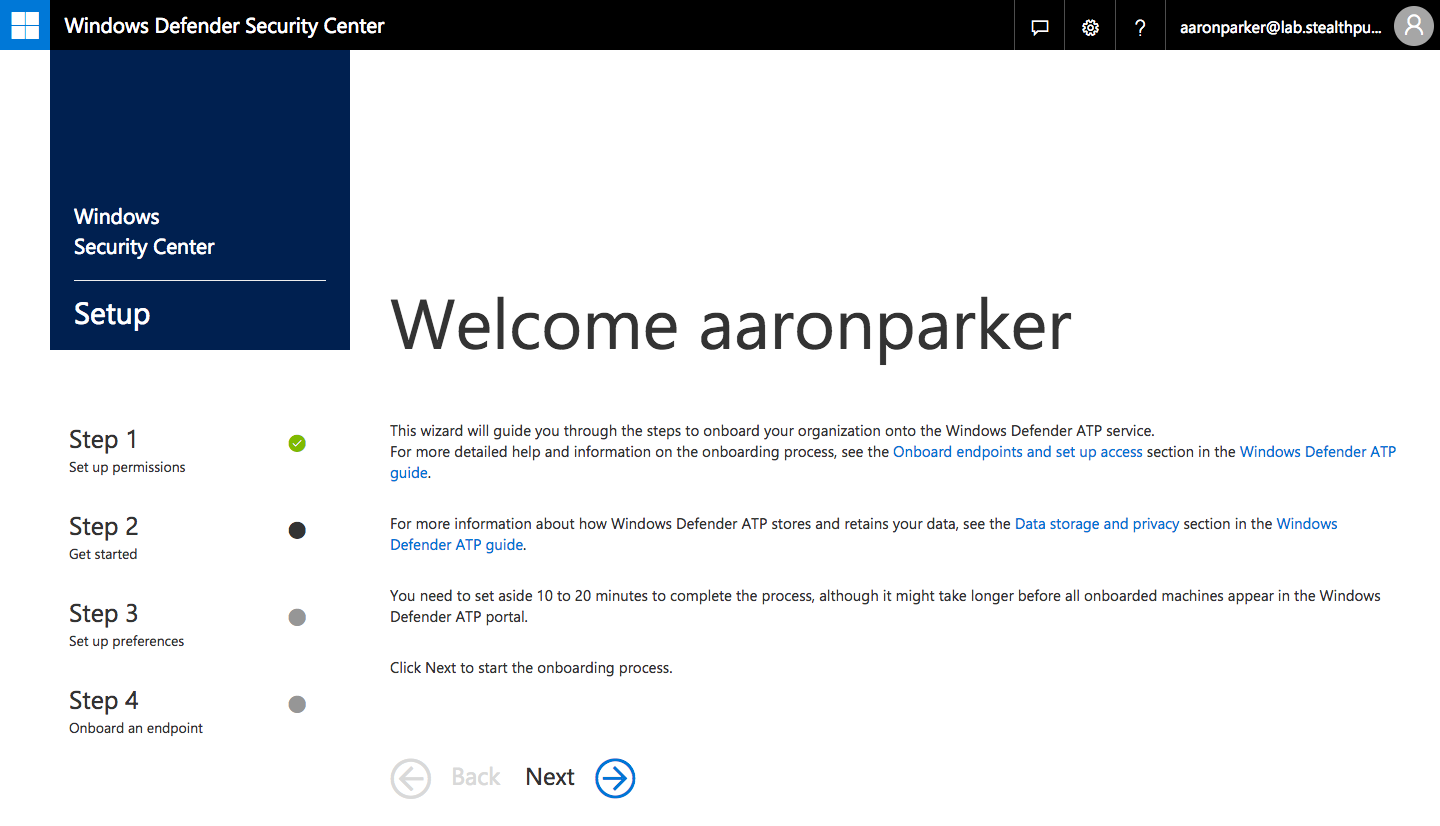Click the green checkmark for Step 1

click(297, 443)
